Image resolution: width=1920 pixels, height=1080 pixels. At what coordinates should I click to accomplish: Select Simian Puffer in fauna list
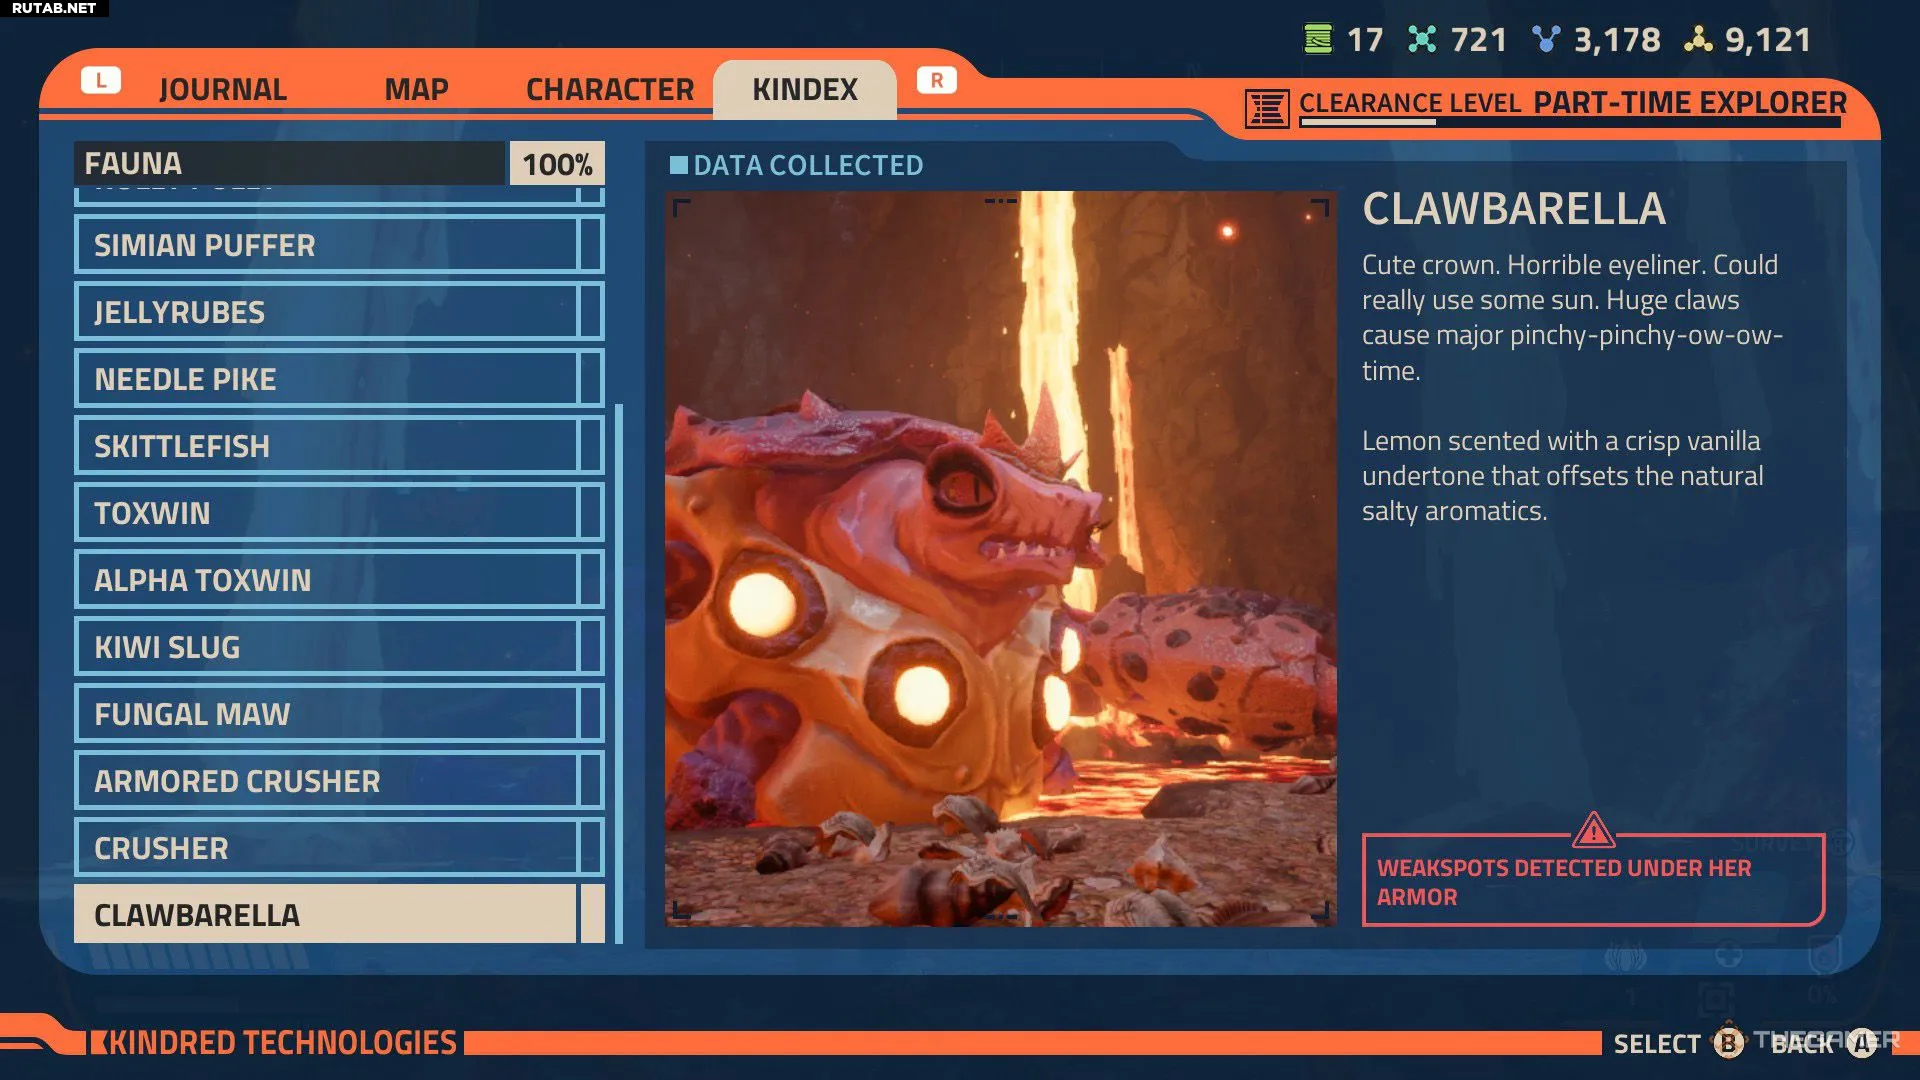[x=339, y=245]
